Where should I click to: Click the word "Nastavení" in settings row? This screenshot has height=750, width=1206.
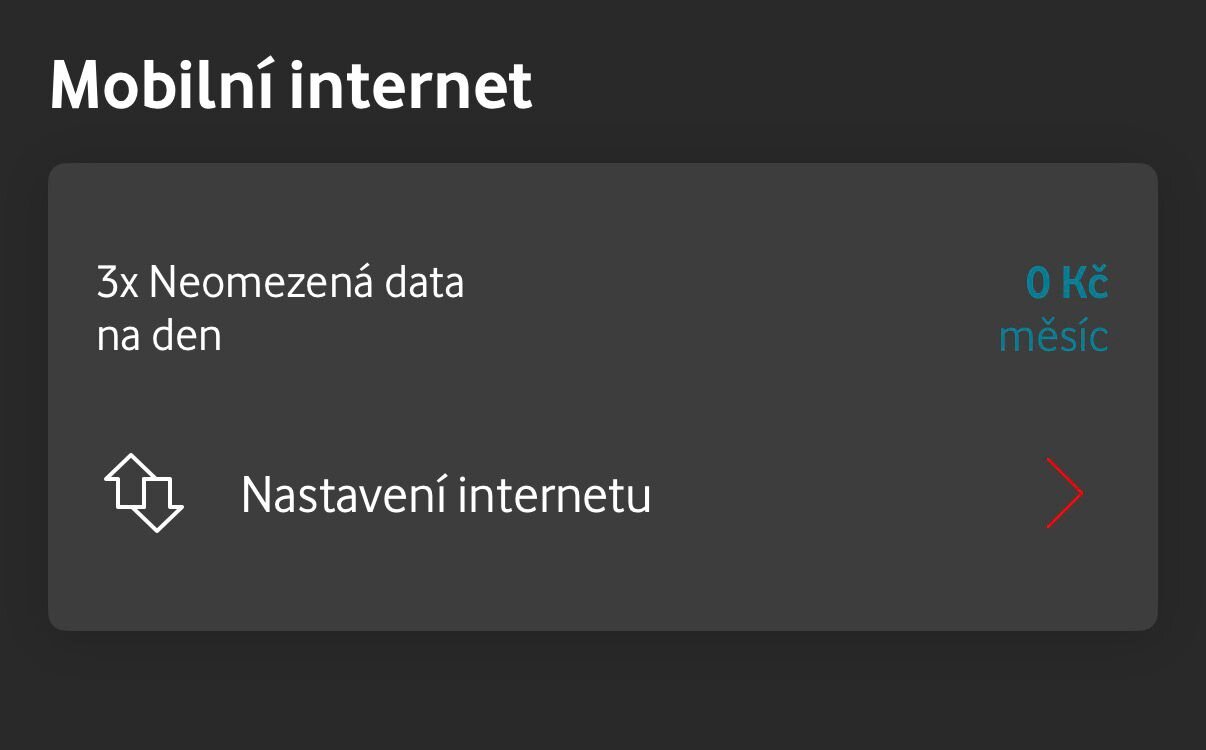click(342, 495)
